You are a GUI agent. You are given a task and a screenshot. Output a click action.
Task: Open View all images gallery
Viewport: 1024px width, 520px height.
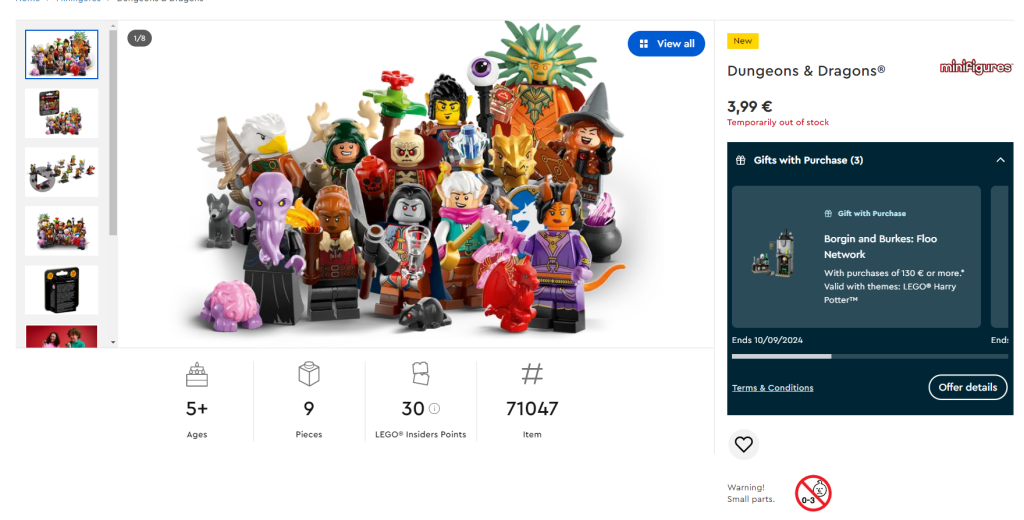[x=666, y=44]
